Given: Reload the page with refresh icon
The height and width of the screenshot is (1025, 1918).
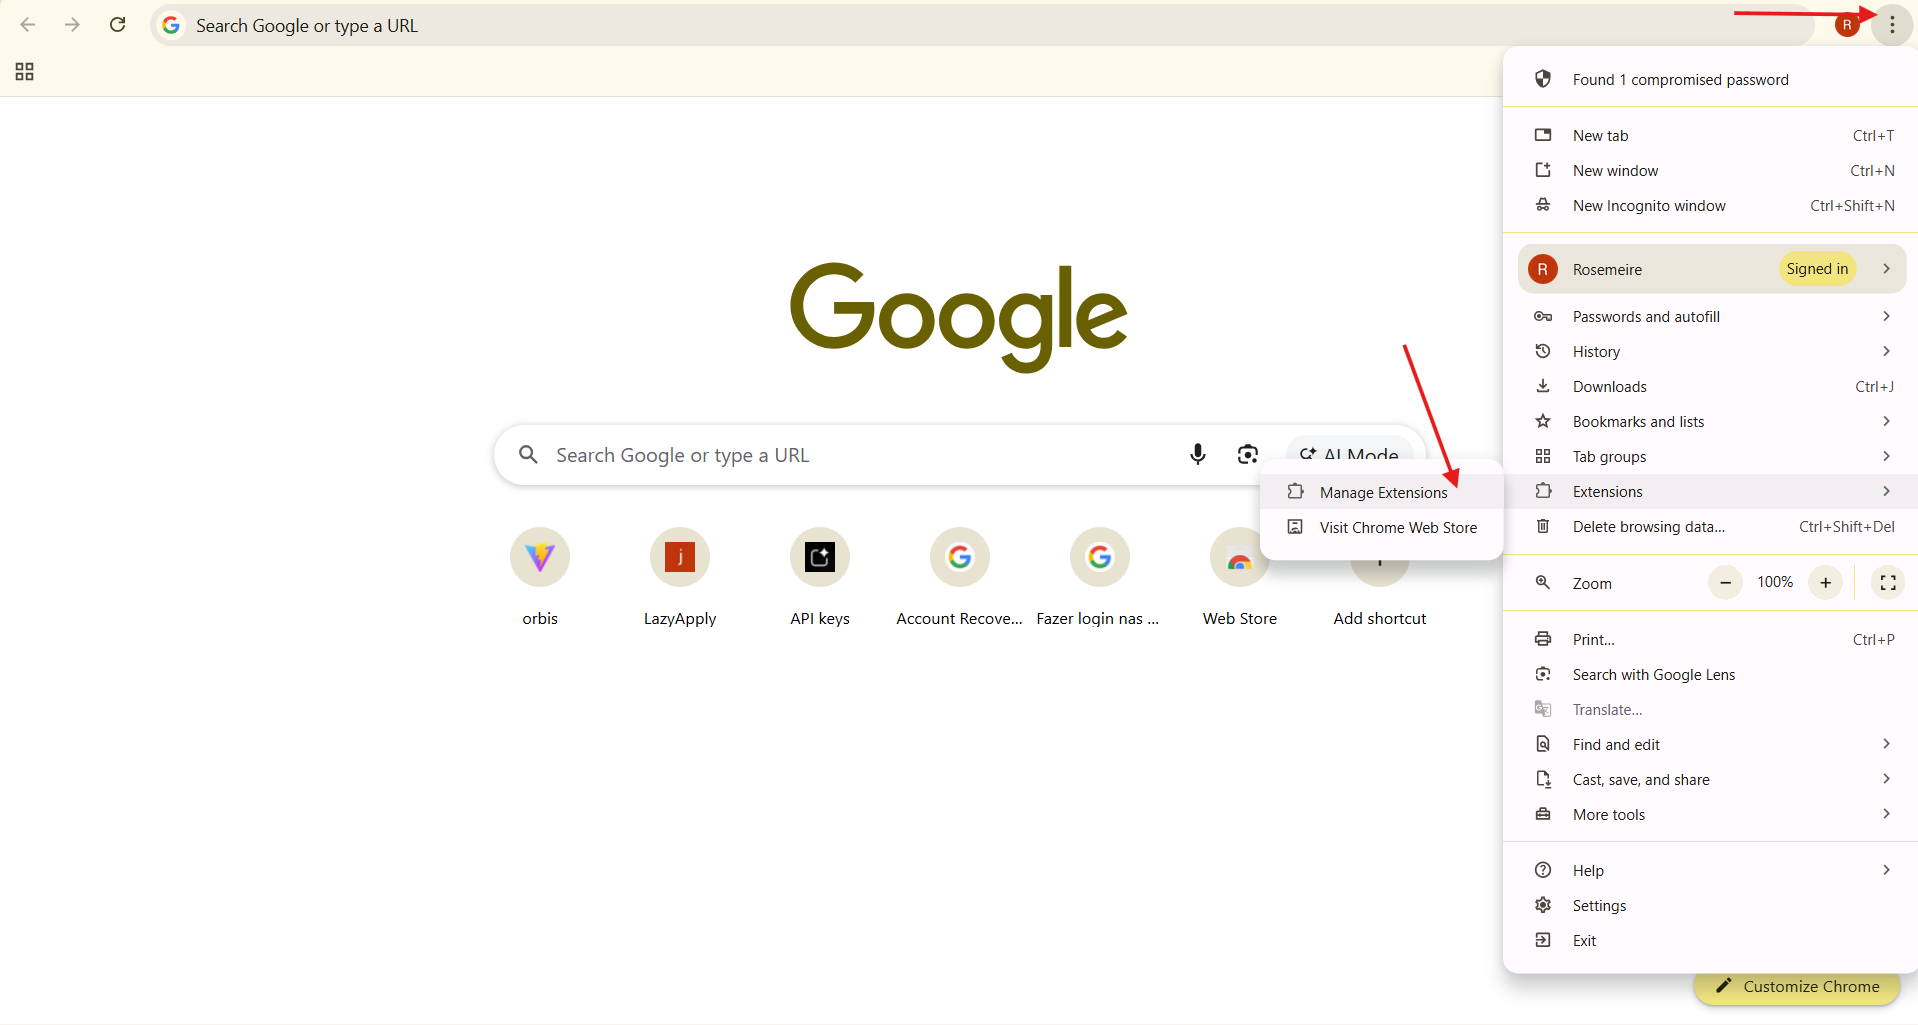Looking at the screenshot, I should (117, 25).
